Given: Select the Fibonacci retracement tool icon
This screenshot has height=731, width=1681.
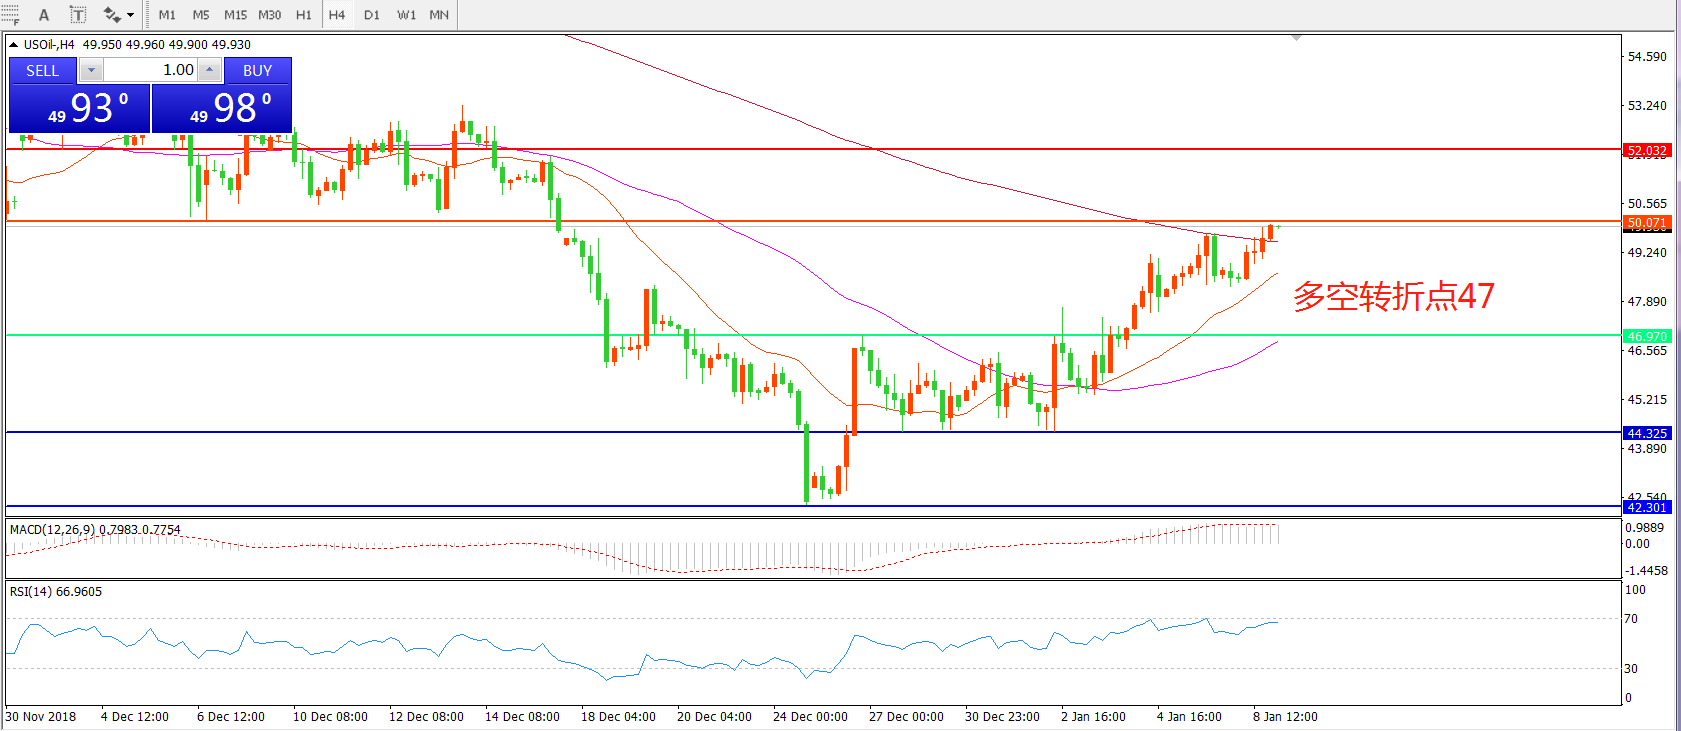Looking at the screenshot, I should (10, 14).
